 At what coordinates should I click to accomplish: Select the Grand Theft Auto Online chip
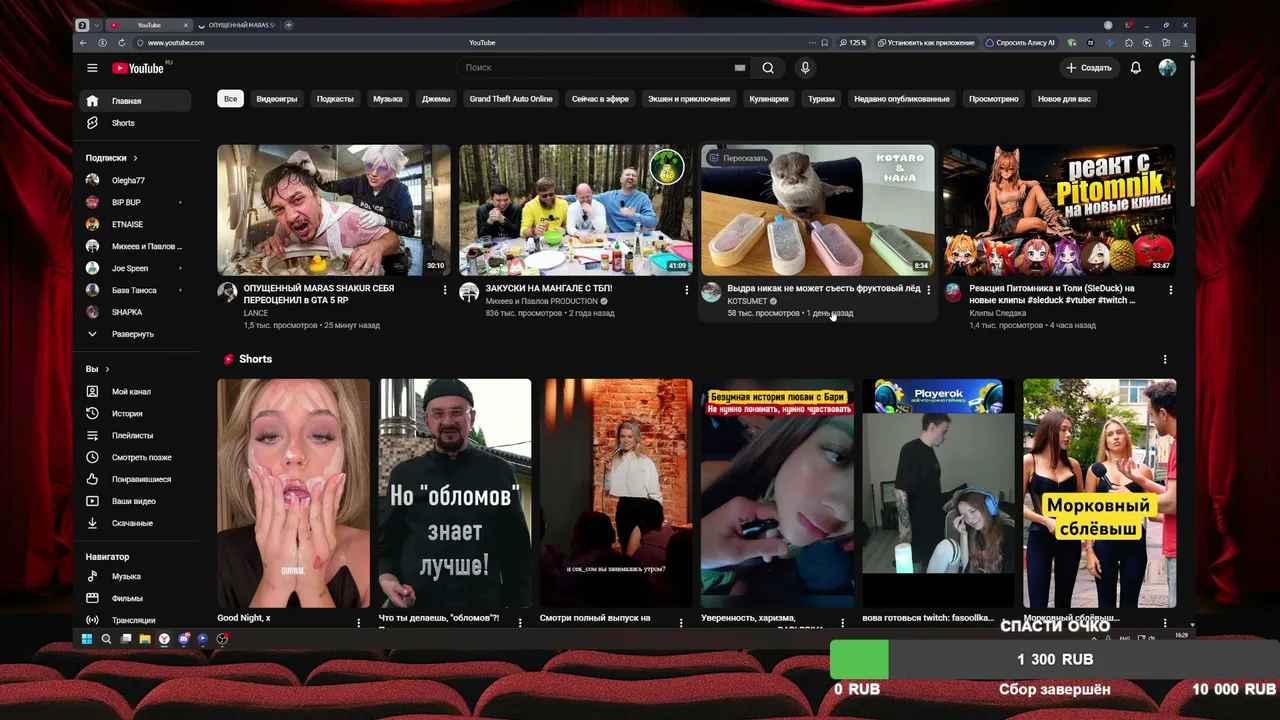(x=511, y=99)
